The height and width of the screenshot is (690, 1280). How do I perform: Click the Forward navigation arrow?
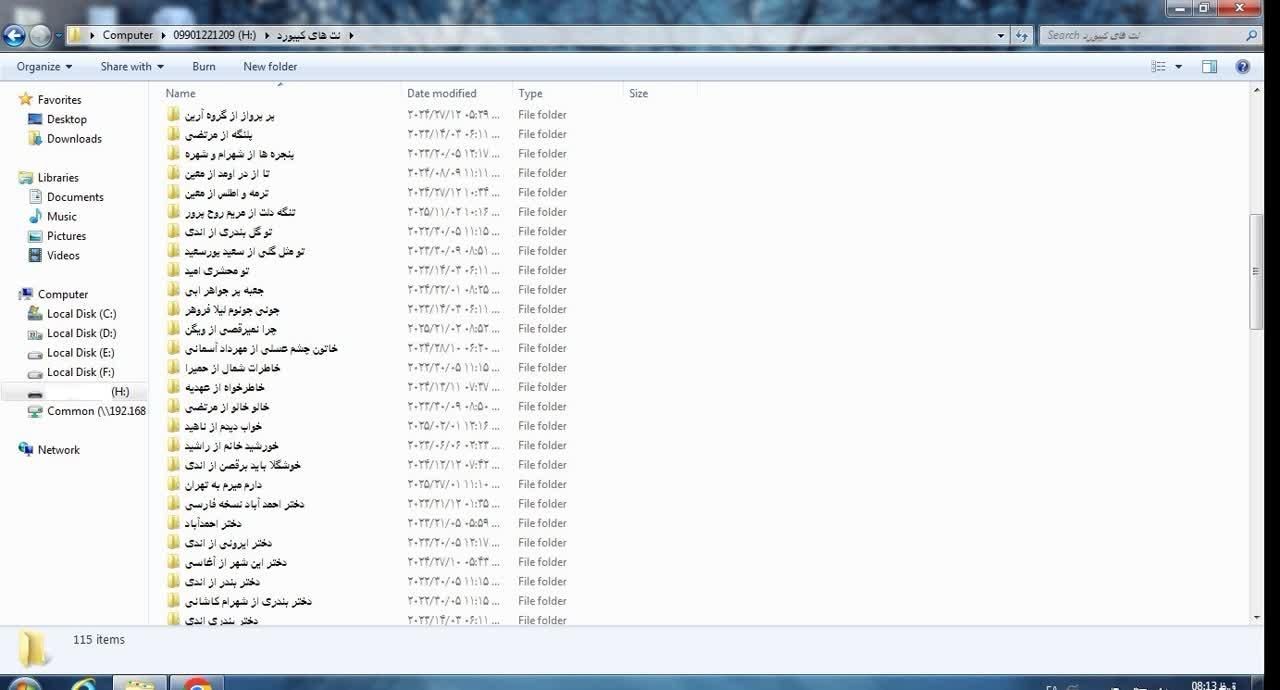[x=40, y=36]
